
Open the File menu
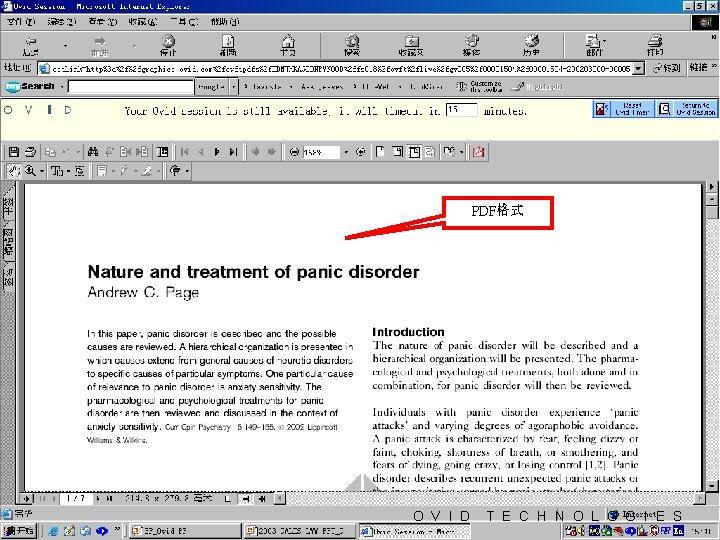tap(21, 22)
